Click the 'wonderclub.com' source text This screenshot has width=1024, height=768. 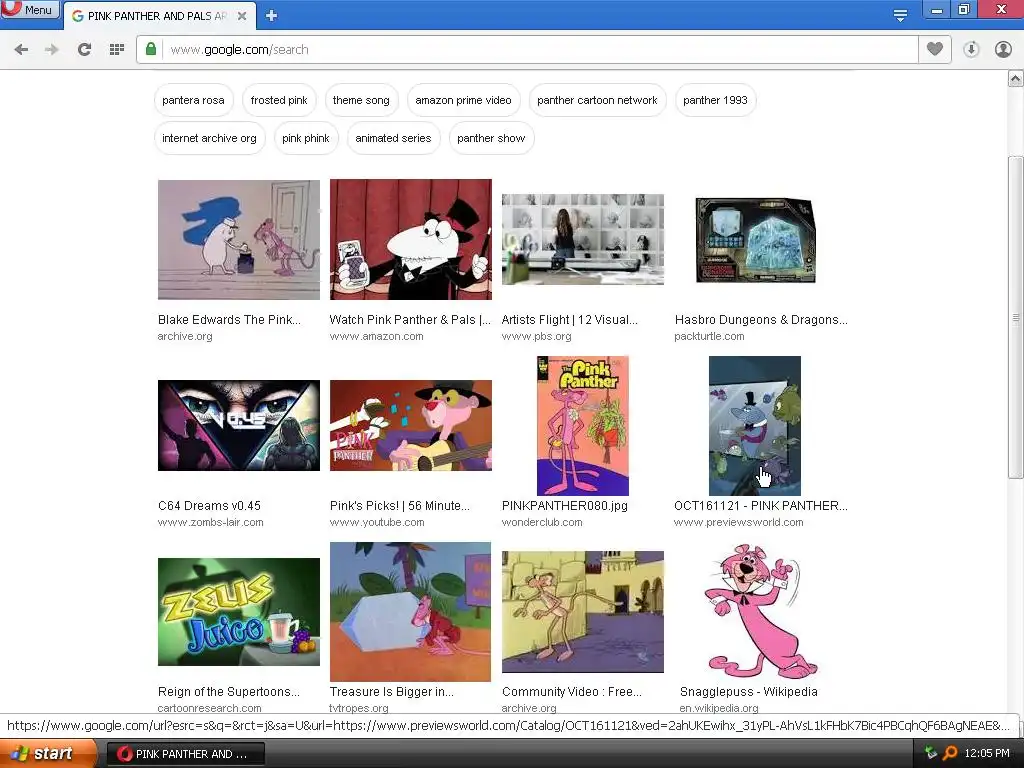[542, 522]
